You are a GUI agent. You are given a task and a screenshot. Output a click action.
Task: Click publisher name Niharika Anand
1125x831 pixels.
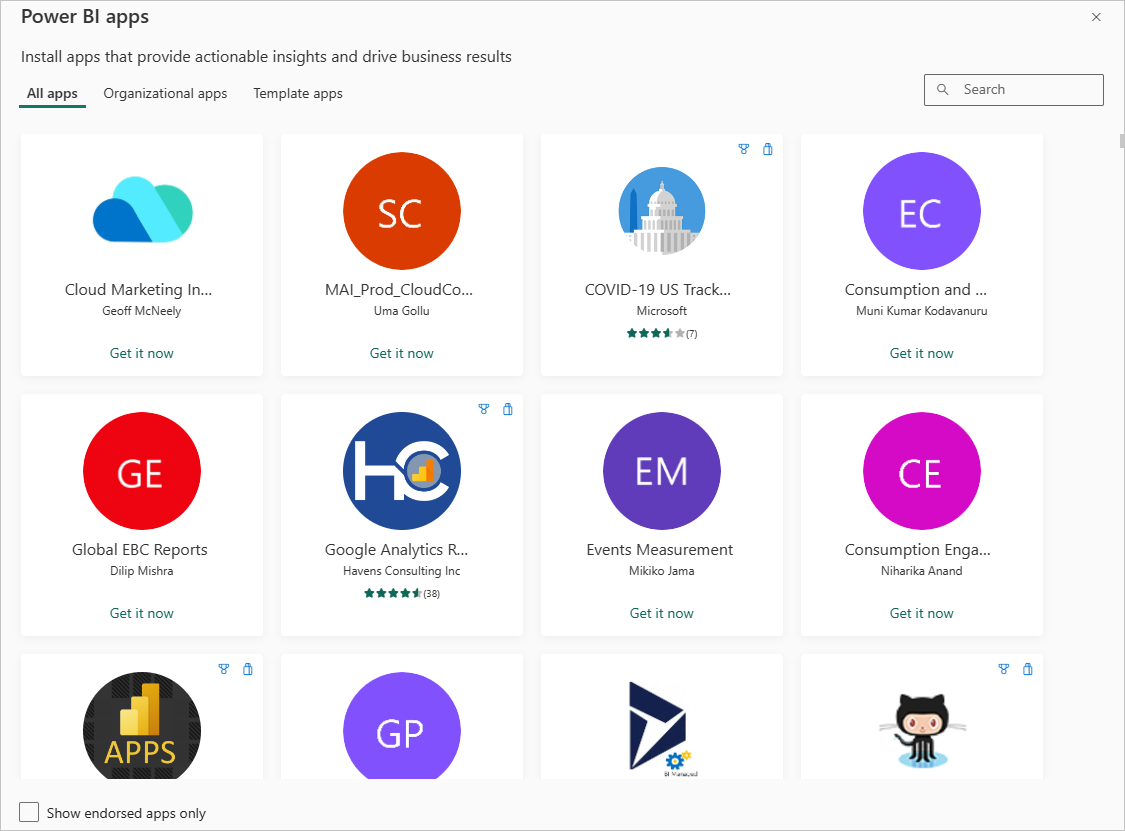tap(921, 571)
